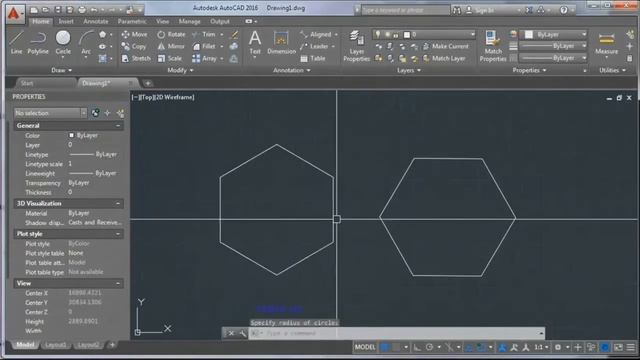Image resolution: width=640 pixels, height=360 pixels.
Task: Click the command line customize wrench icon
Action: click(242, 333)
